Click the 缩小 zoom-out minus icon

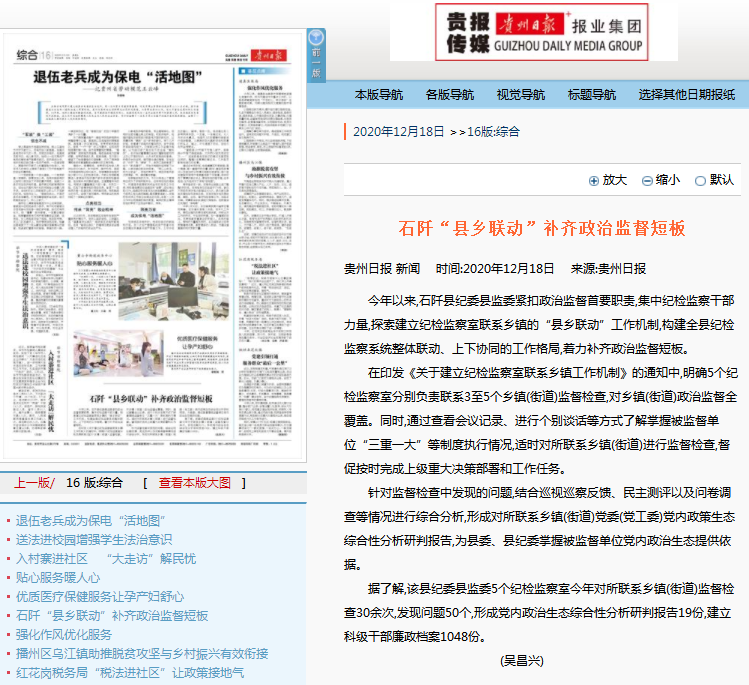(647, 181)
